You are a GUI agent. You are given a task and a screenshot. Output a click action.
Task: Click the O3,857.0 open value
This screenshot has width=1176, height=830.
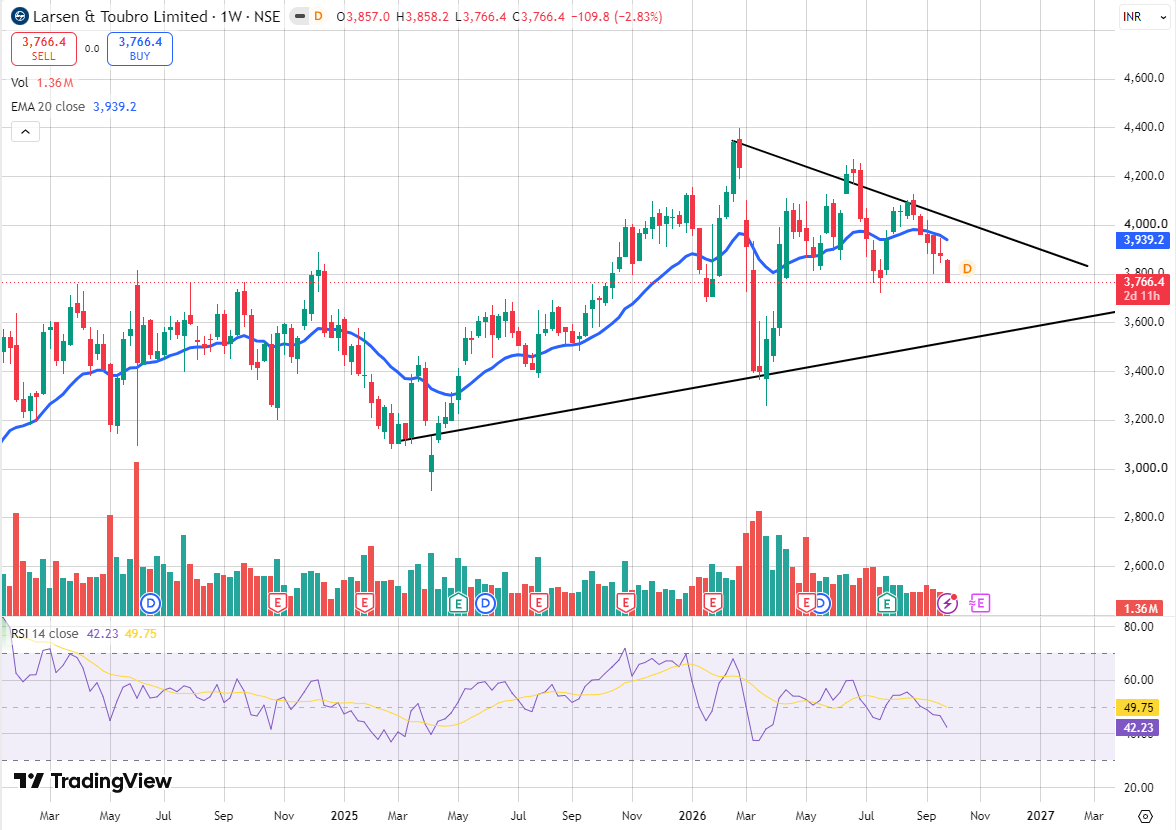(x=363, y=16)
